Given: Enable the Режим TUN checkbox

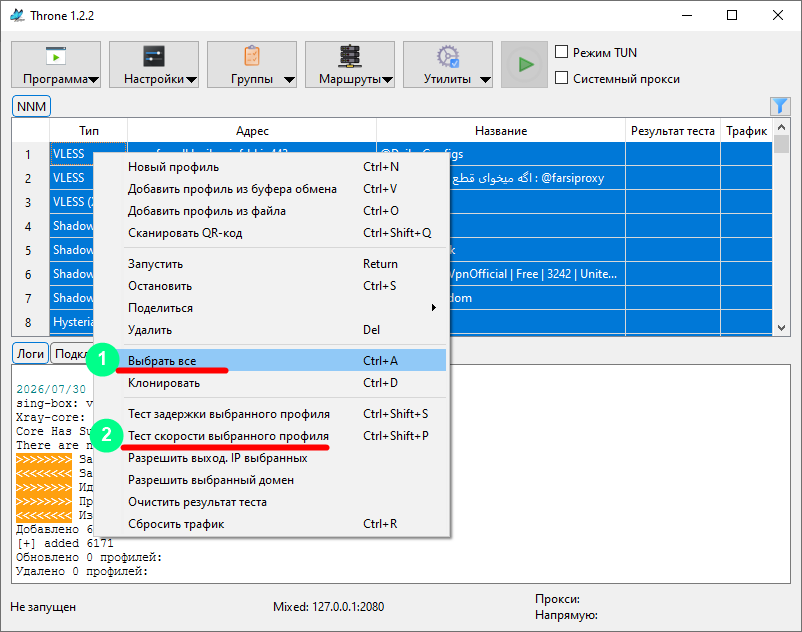Looking at the screenshot, I should (562, 52).
